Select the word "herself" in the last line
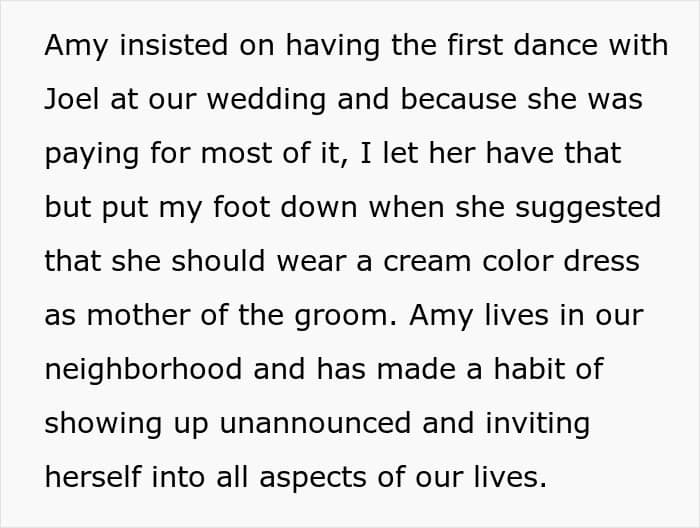Image resolution: width=700 pixels, height=528 pixels. point(93,478)
